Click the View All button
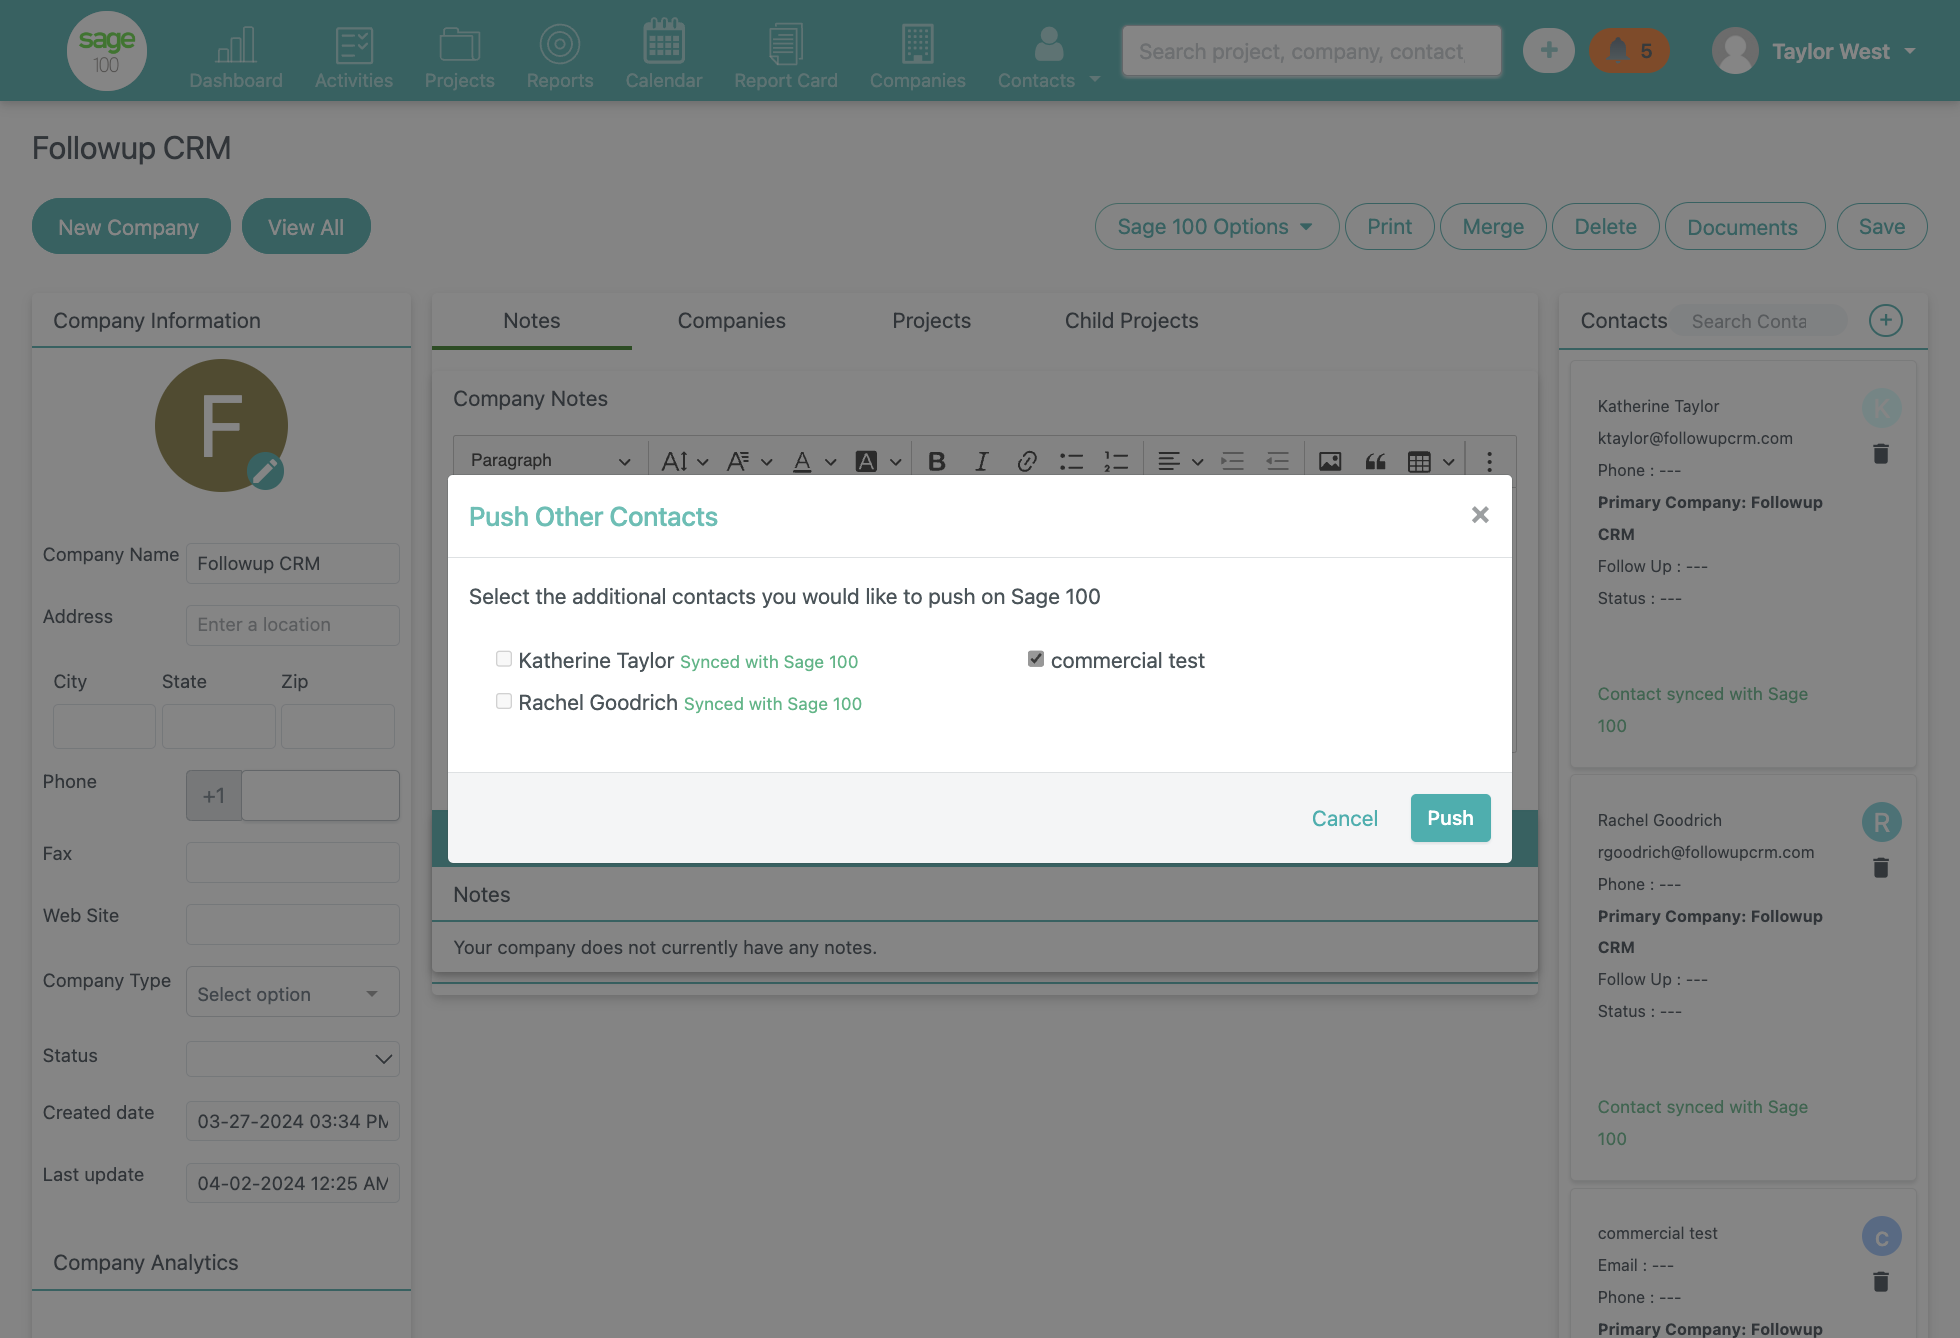This screenshot has height=1338, width=1960. [306, 226]
